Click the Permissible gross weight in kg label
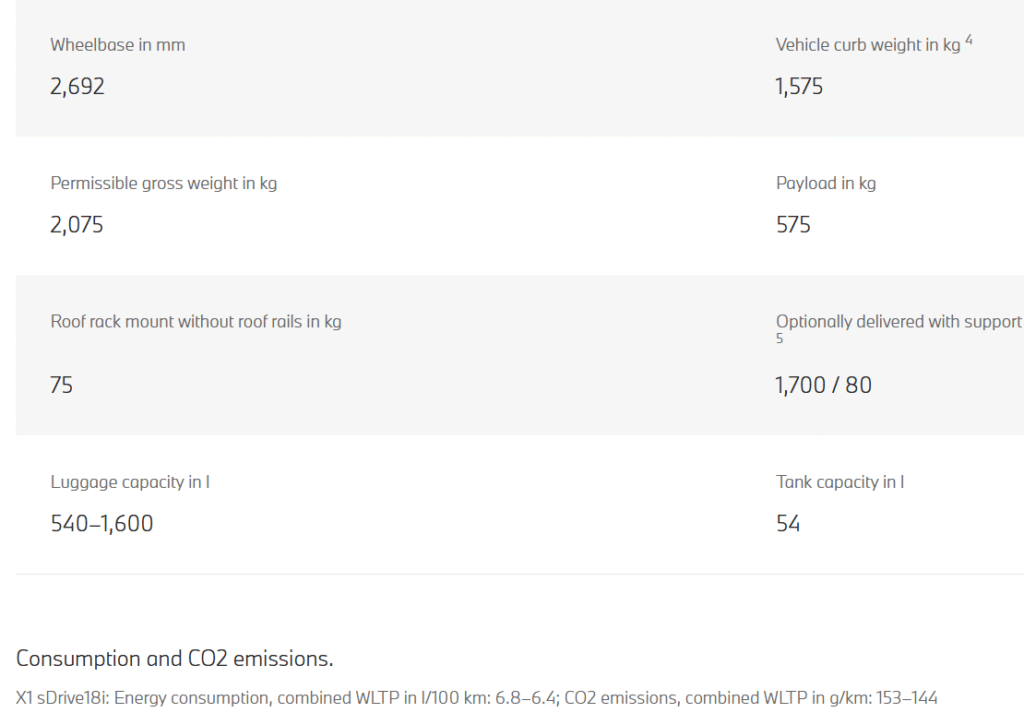The height and width of the screenshot is (713, 1024). click(164, 184)
